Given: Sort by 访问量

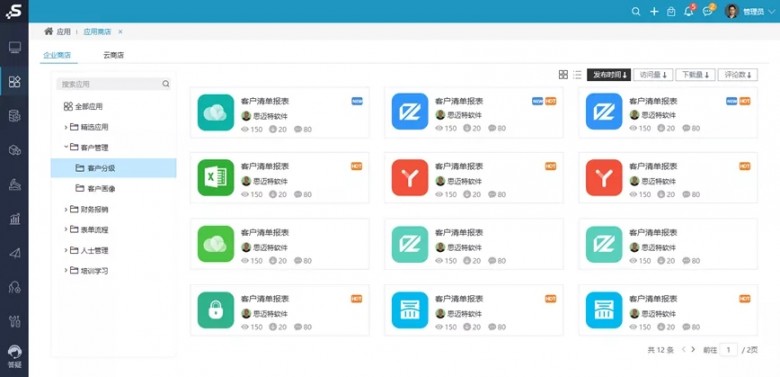Looking at the screenshot, I should pos(653,75).
